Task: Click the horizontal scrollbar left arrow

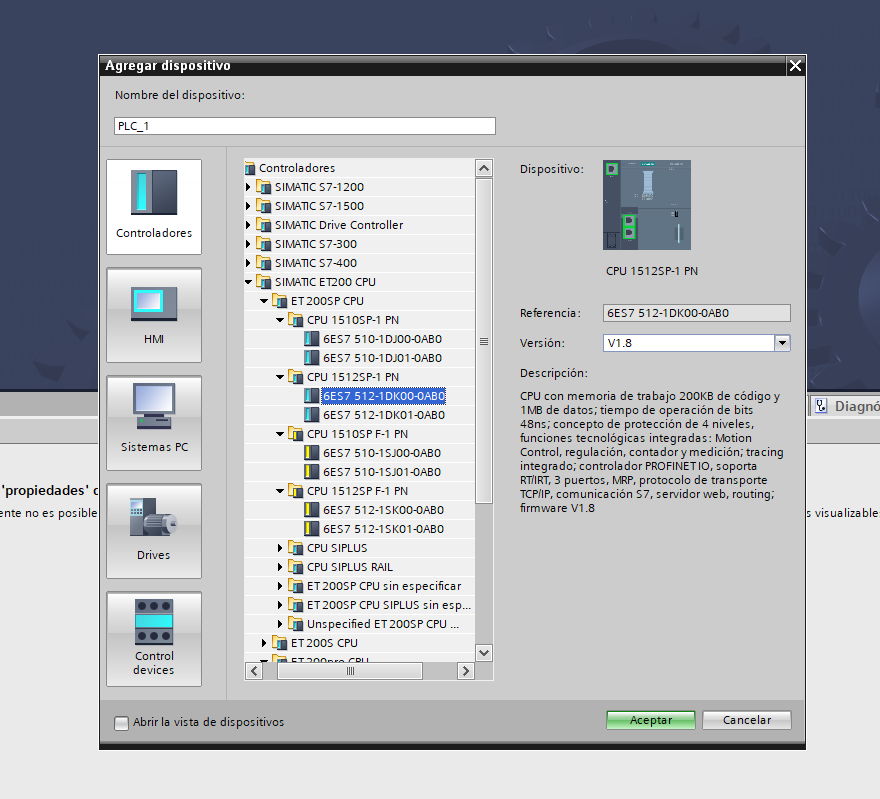Action: pos(254,671)
